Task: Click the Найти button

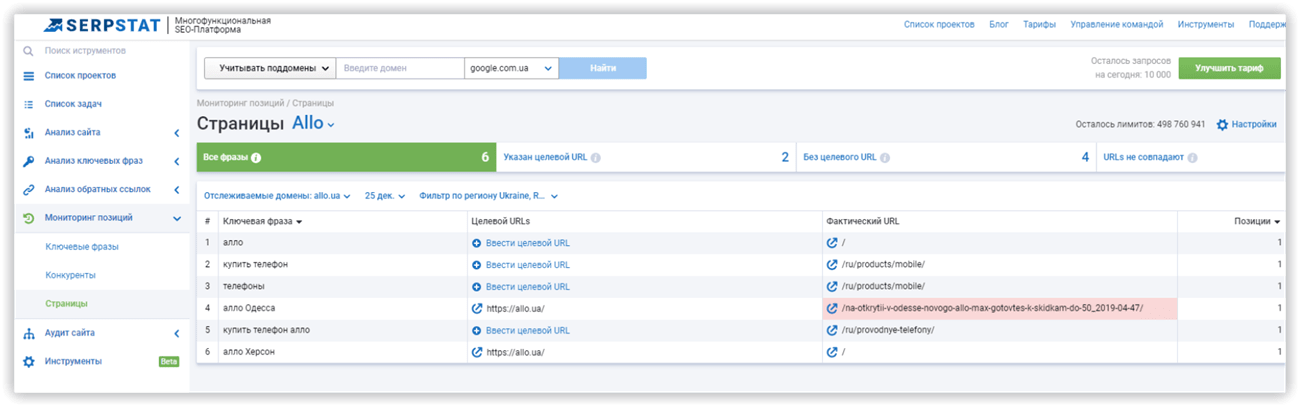Action: coord(603,68)
